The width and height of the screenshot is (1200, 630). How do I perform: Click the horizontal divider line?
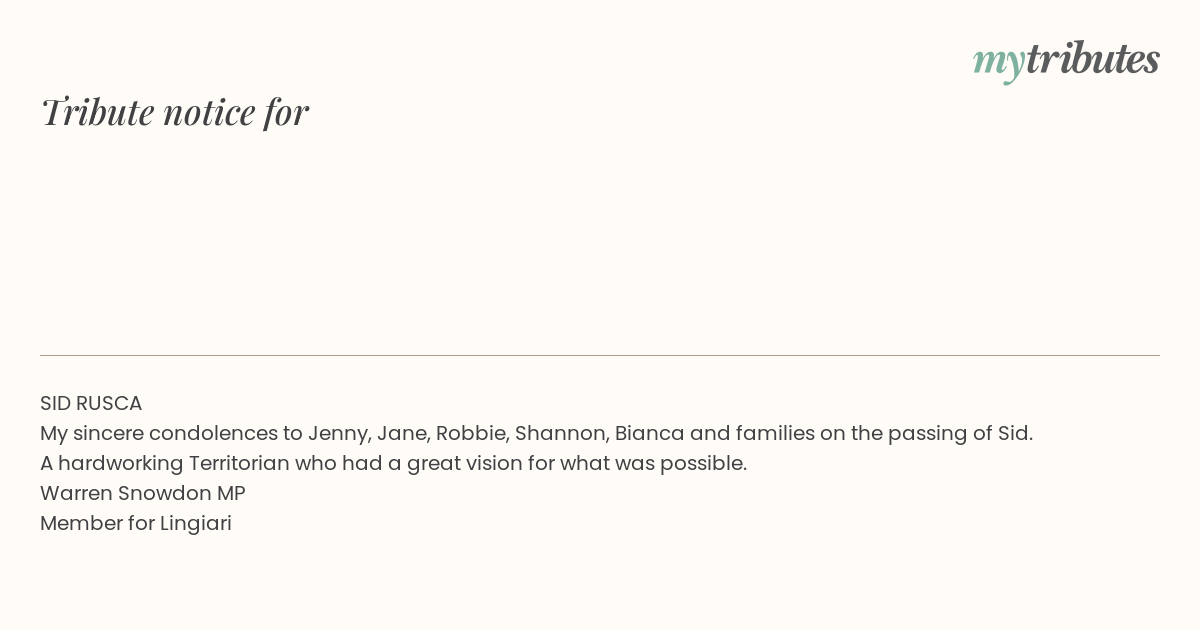(600, 355)
